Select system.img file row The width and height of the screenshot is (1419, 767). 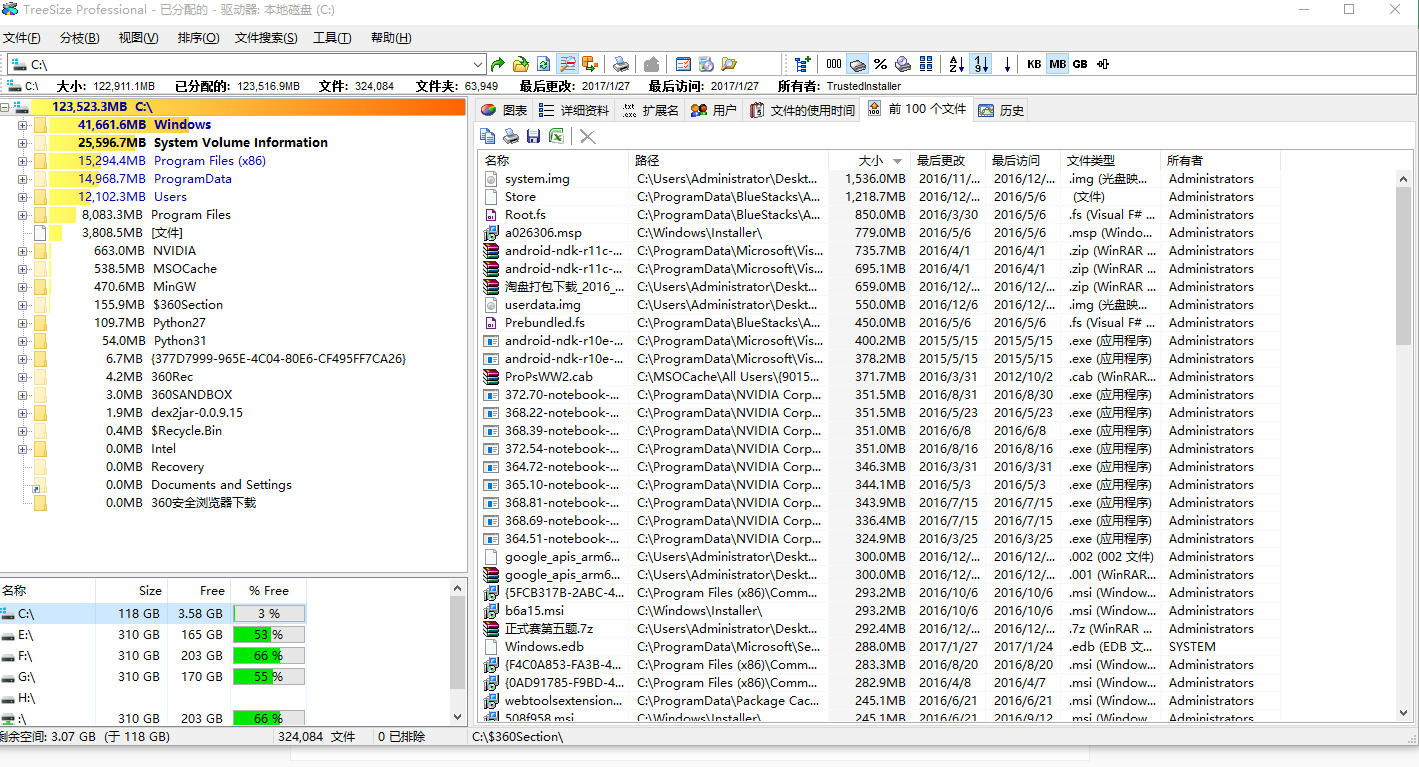pos(880,179)
